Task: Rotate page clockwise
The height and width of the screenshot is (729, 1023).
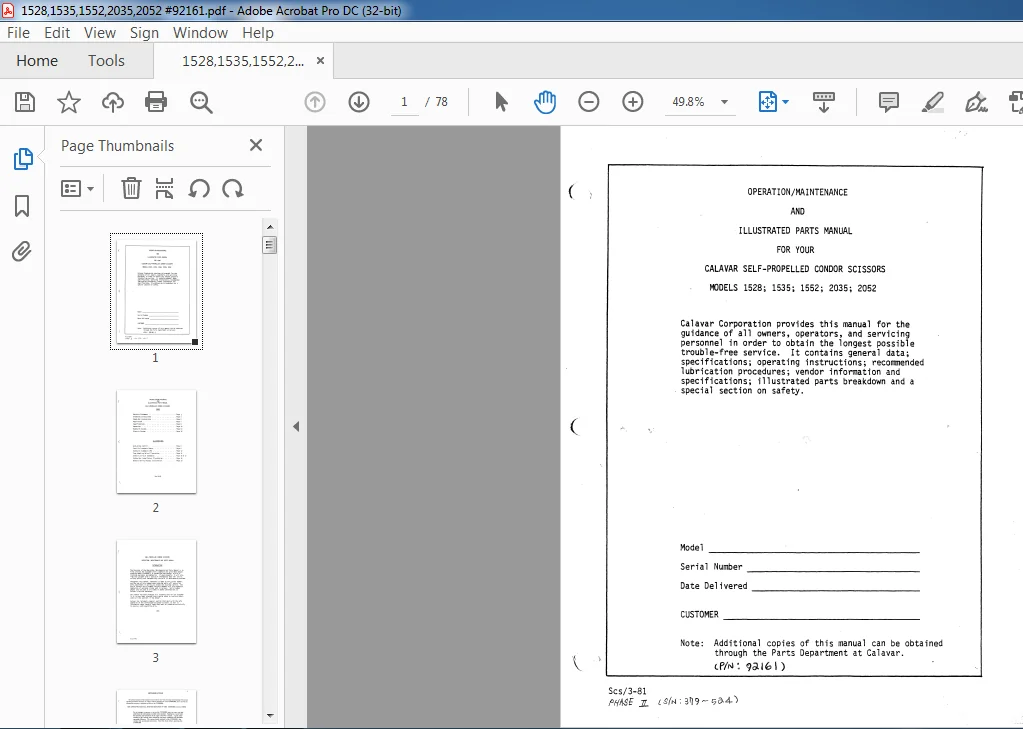Action: (x=233, y=189)
